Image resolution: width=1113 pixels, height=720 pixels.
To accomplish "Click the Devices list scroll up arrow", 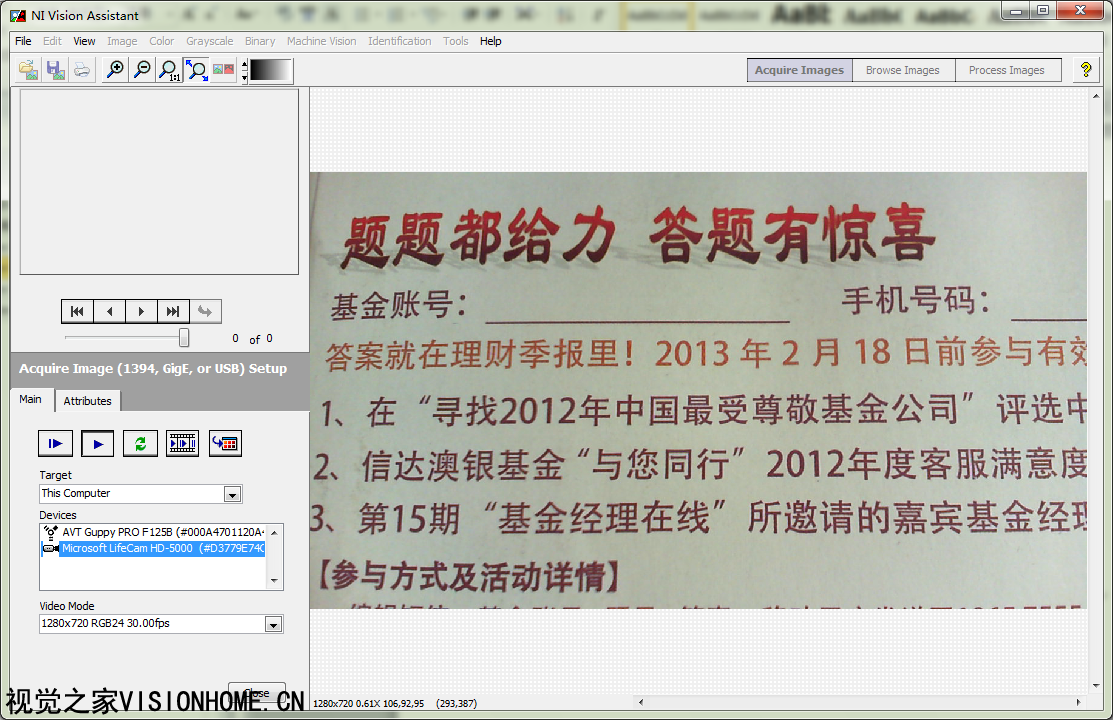I will pos(275,532).
